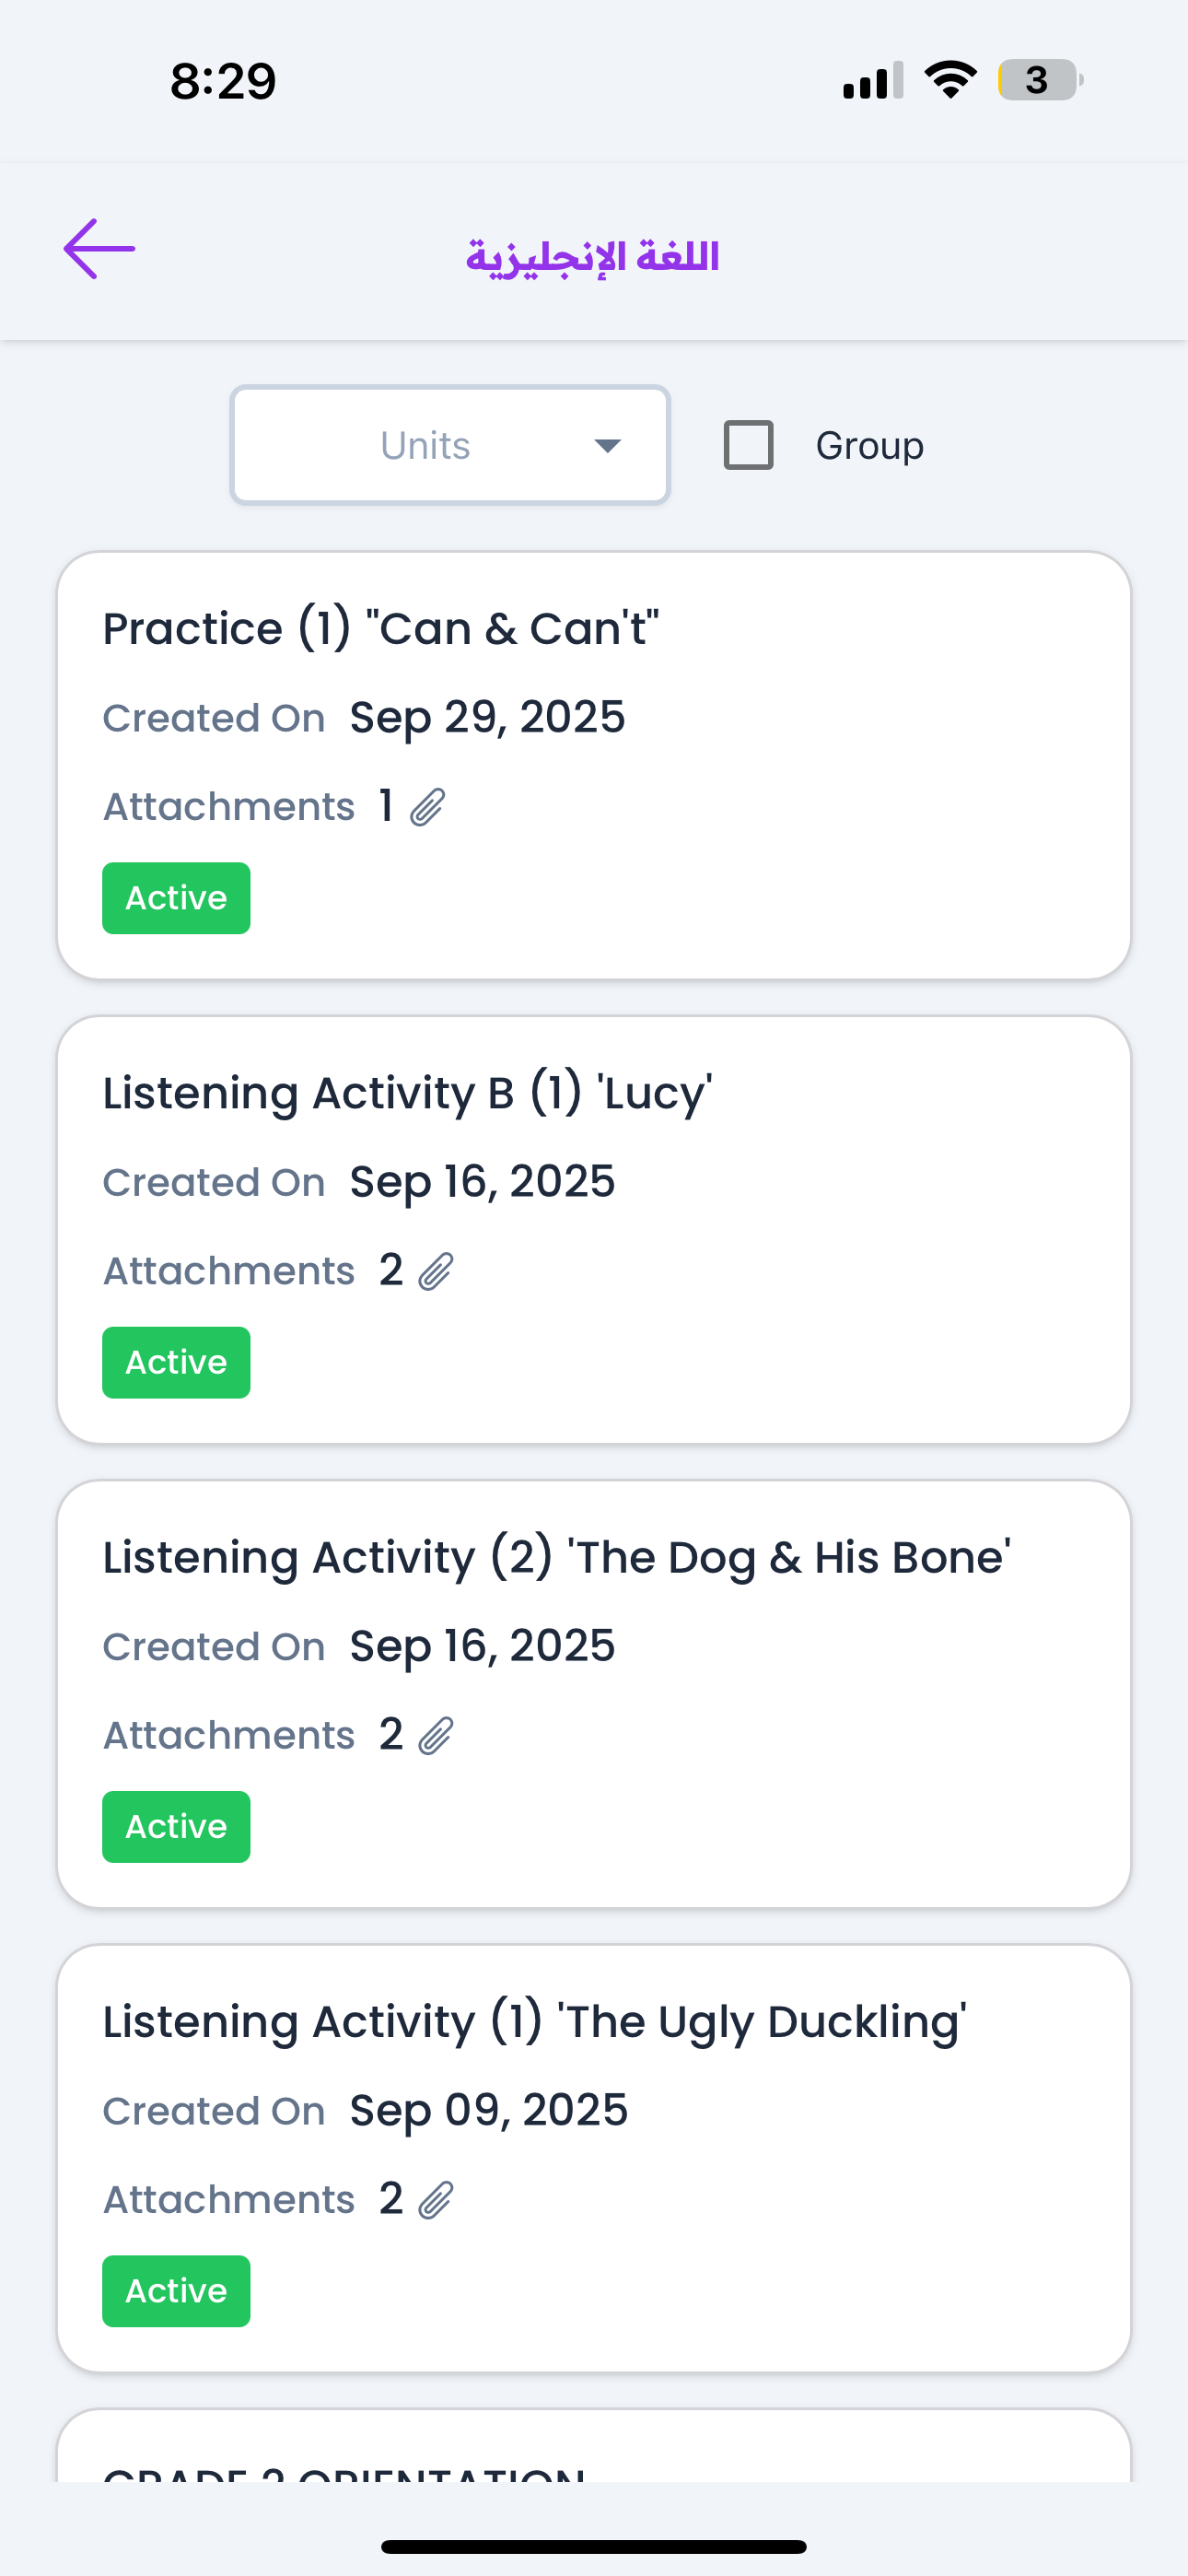Click the Units dropdown arrow
This screenshot has width=1188, height=2576.
click(607, 446)
